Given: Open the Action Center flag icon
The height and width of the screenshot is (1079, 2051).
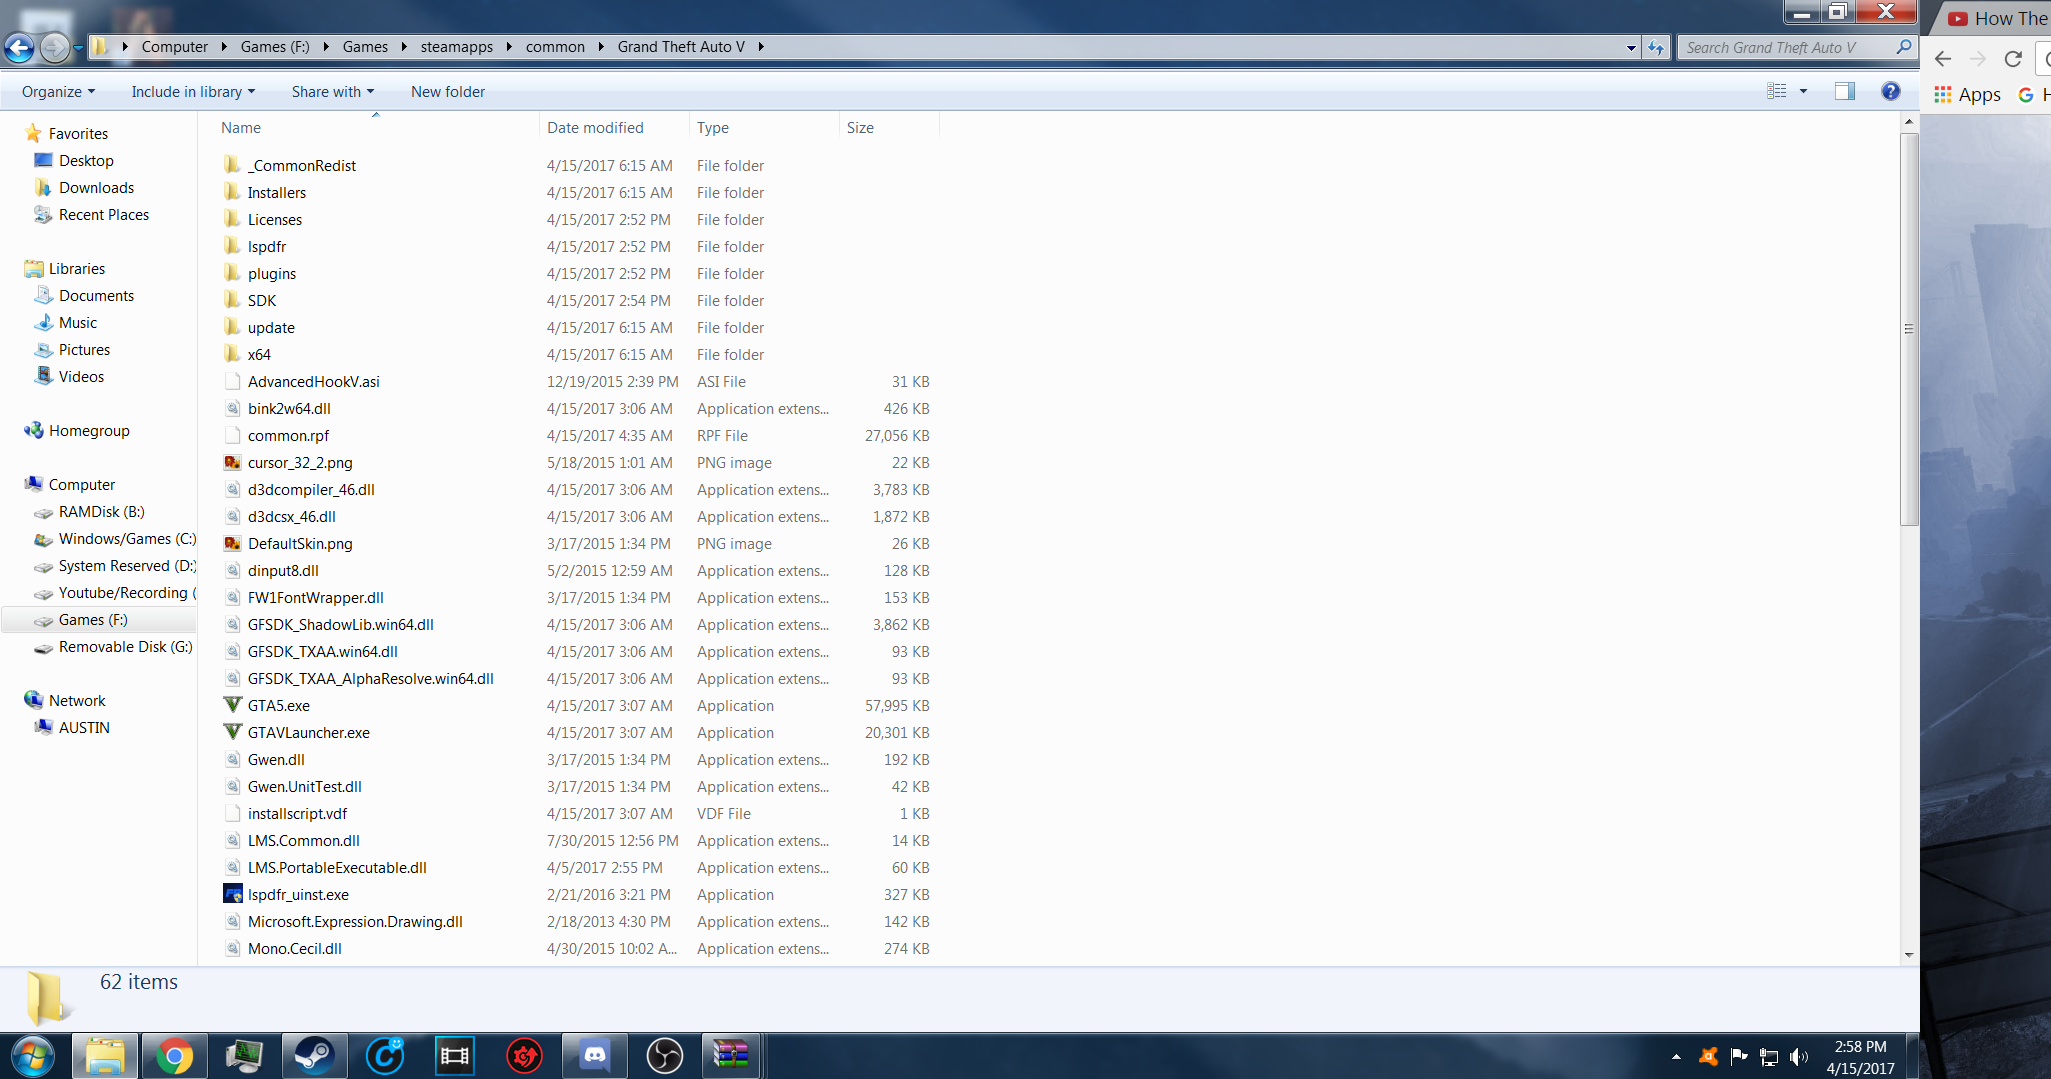Looking at the screenshot, I should [1739, 1057].
